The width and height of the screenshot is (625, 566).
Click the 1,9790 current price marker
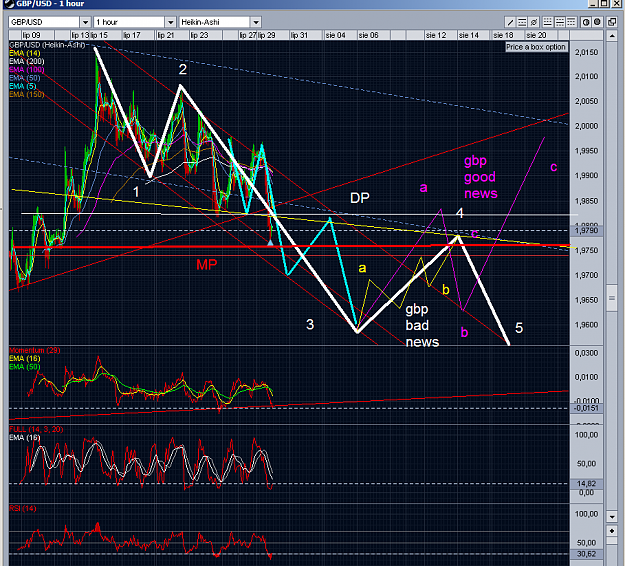tap(586, 230)
